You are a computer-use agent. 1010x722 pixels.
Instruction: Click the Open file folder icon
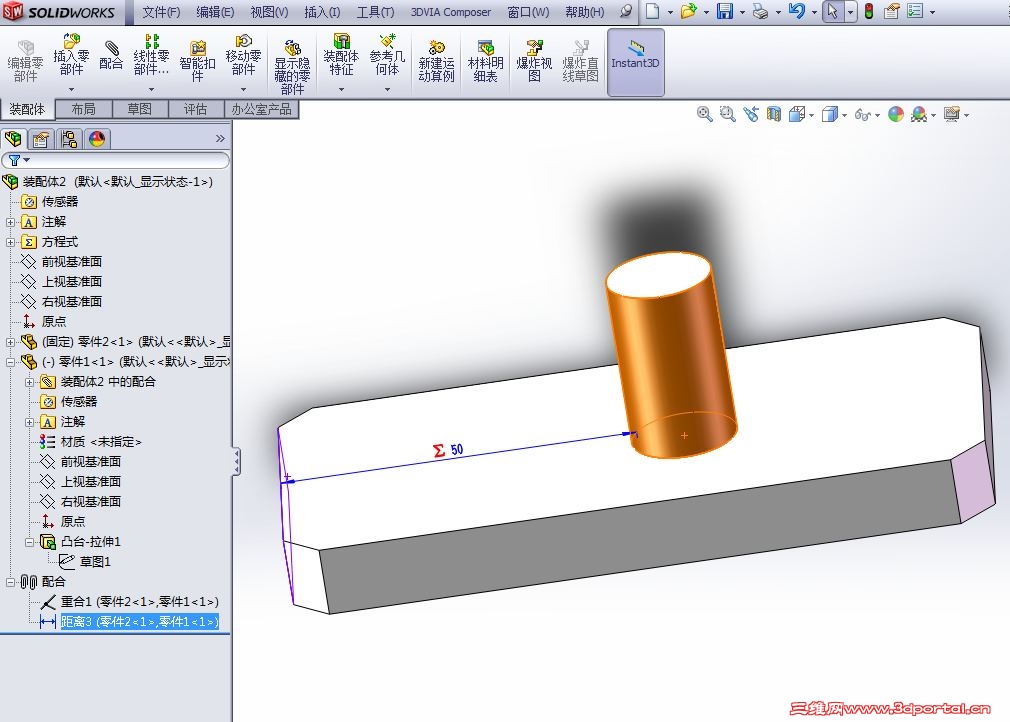pyautogui.click(x=689, y=11)
